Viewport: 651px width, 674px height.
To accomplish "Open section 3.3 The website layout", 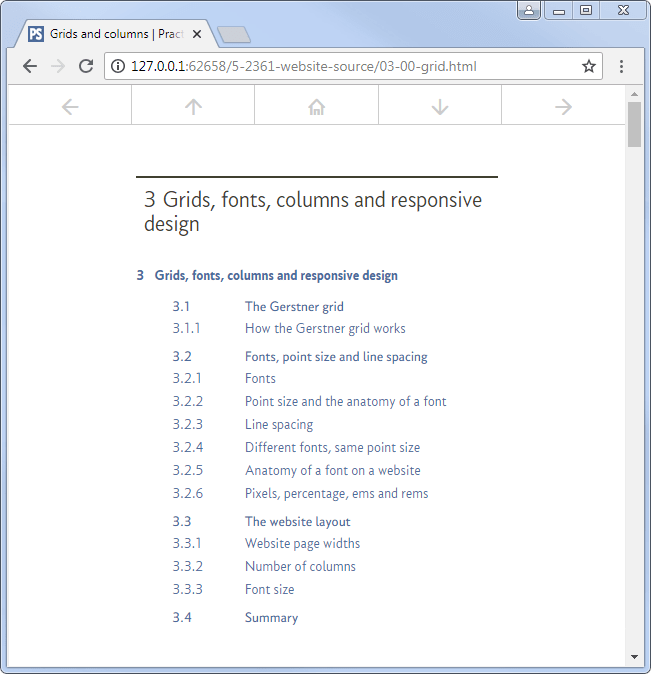I will click(261, 521).
